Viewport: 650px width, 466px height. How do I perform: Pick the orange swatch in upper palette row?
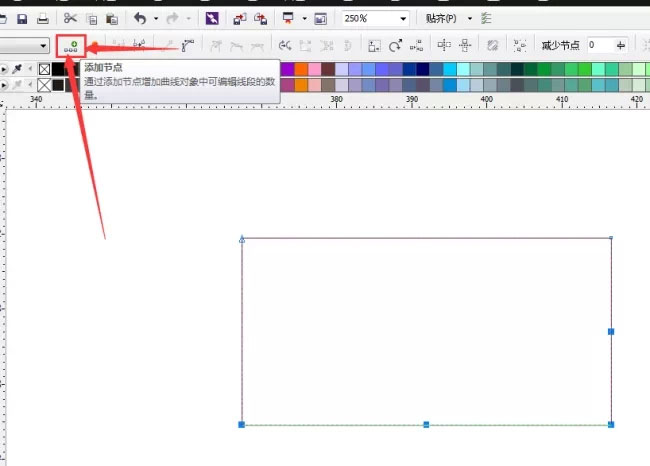point(301,69)
